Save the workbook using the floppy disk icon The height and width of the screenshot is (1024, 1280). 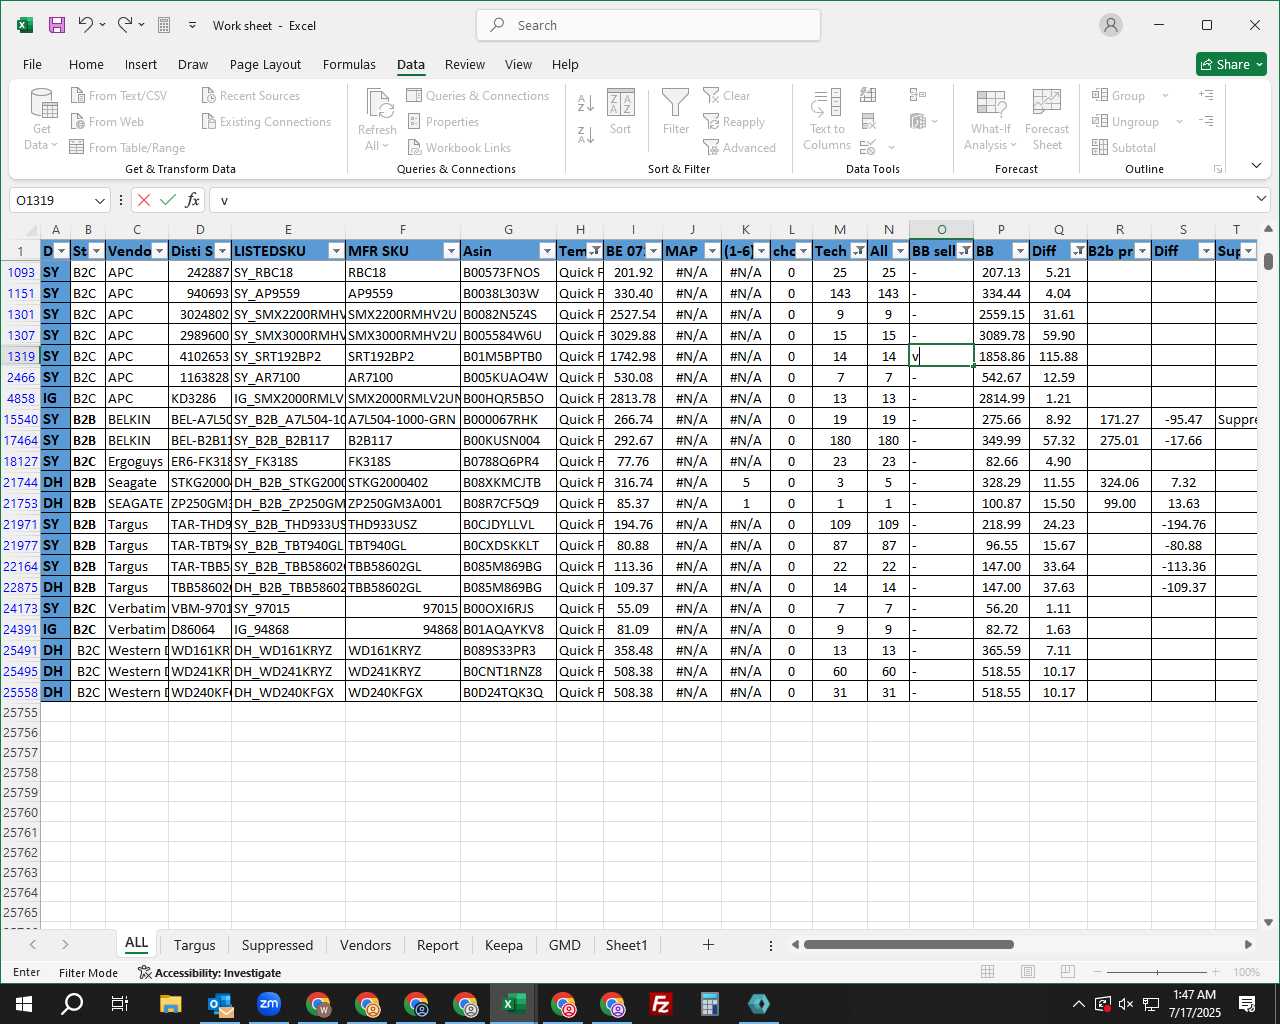coord(57,25)
